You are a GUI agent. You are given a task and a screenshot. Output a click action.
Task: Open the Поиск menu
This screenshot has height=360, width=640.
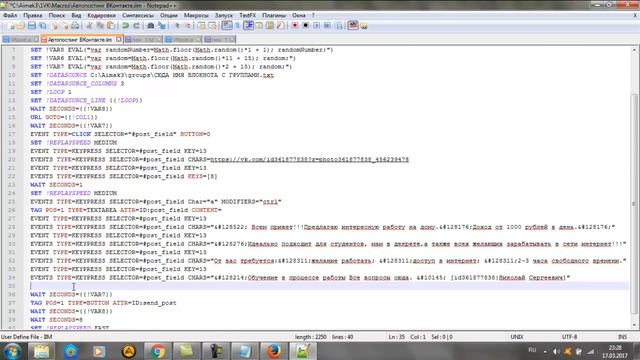click(57, 15)
